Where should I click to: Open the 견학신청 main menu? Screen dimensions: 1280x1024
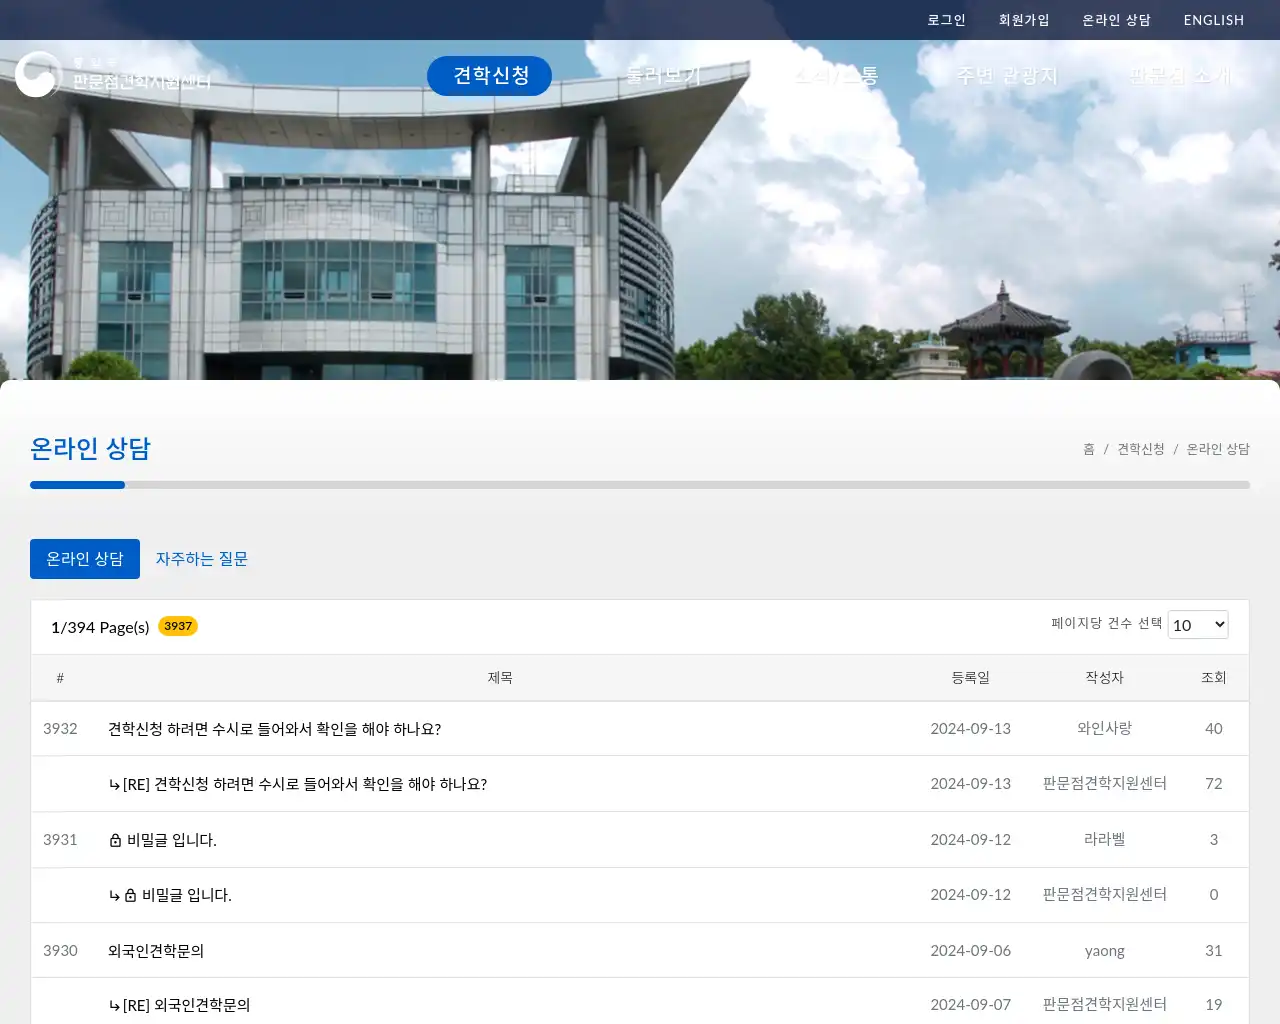click(490, 76)
